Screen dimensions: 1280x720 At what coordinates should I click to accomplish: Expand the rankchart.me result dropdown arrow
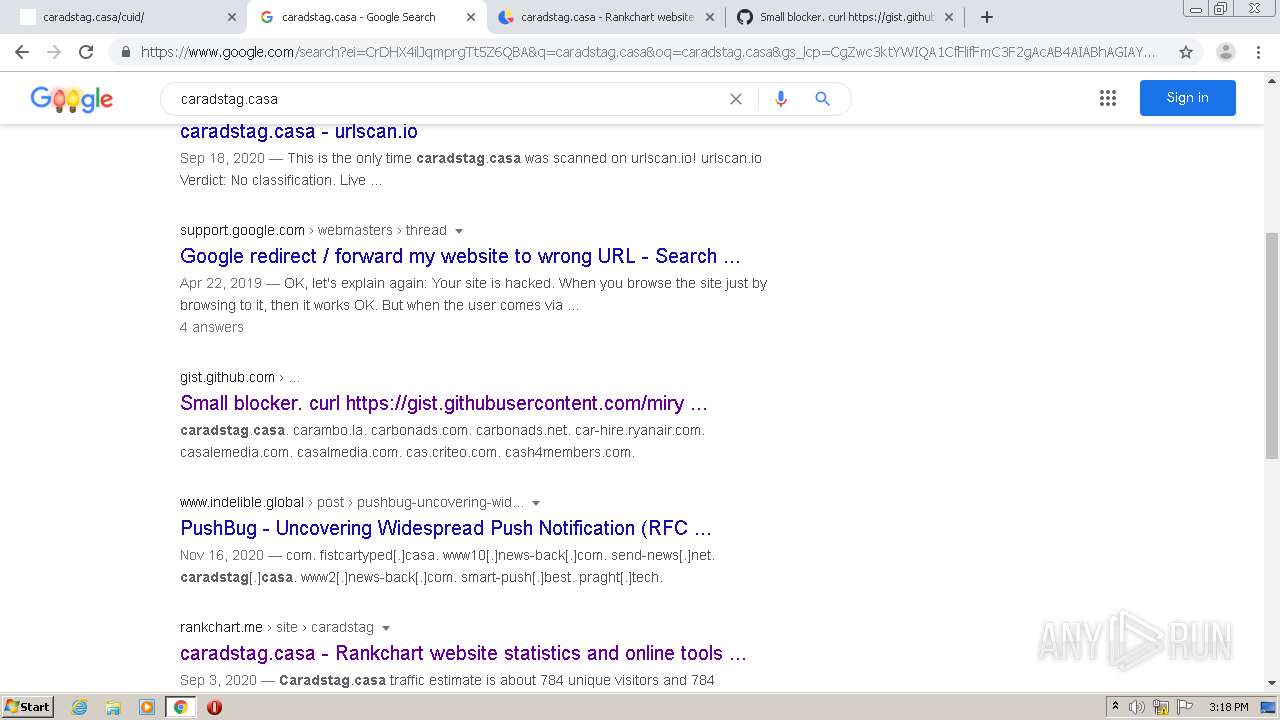pos(386,628)
